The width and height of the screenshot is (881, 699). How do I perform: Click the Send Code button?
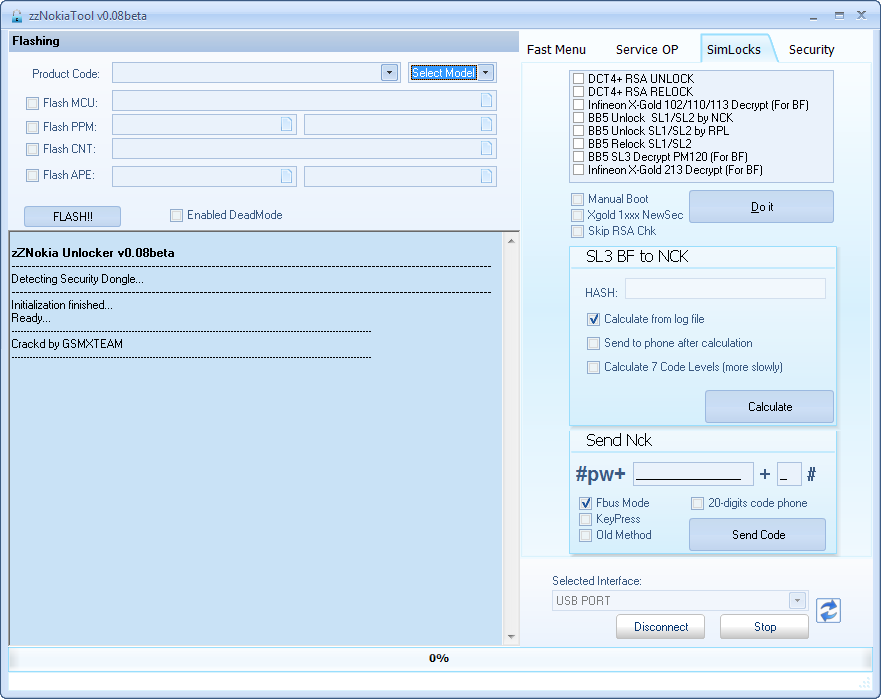click(x=757, y=535)
